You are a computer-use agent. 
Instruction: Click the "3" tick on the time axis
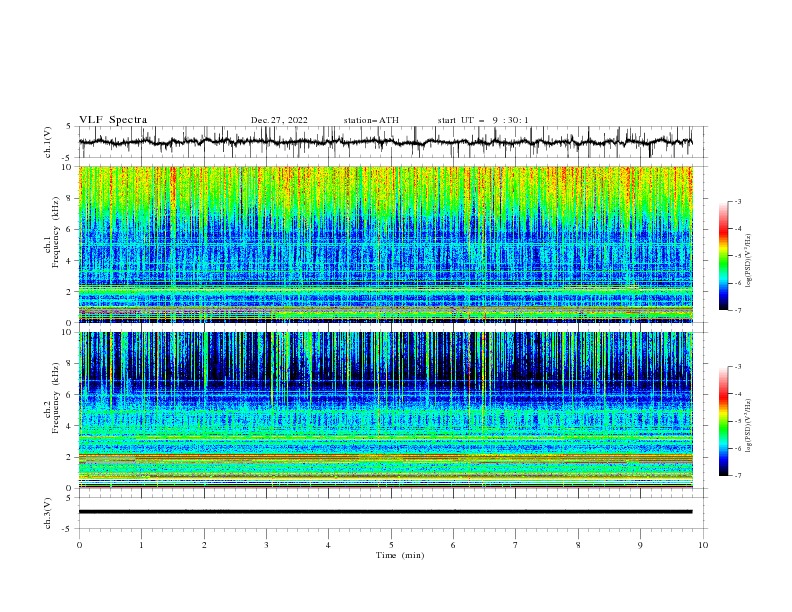266,545
